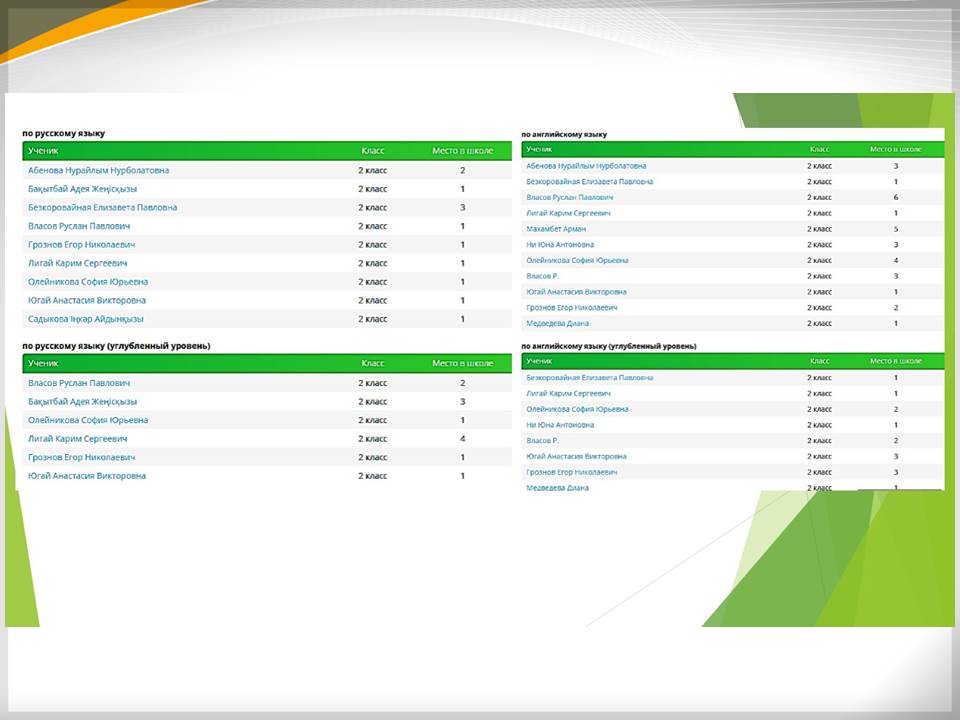960x720 pixels.
Task: Click 'по английскому языку (углубленный уровень)' heading
Action: [x=609, y=346]
